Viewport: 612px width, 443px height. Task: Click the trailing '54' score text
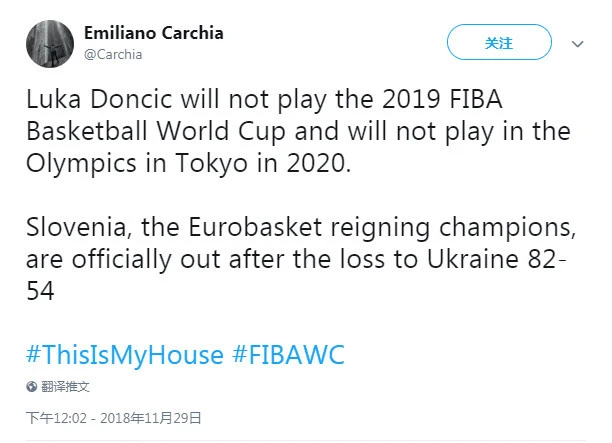coord(40,291)
